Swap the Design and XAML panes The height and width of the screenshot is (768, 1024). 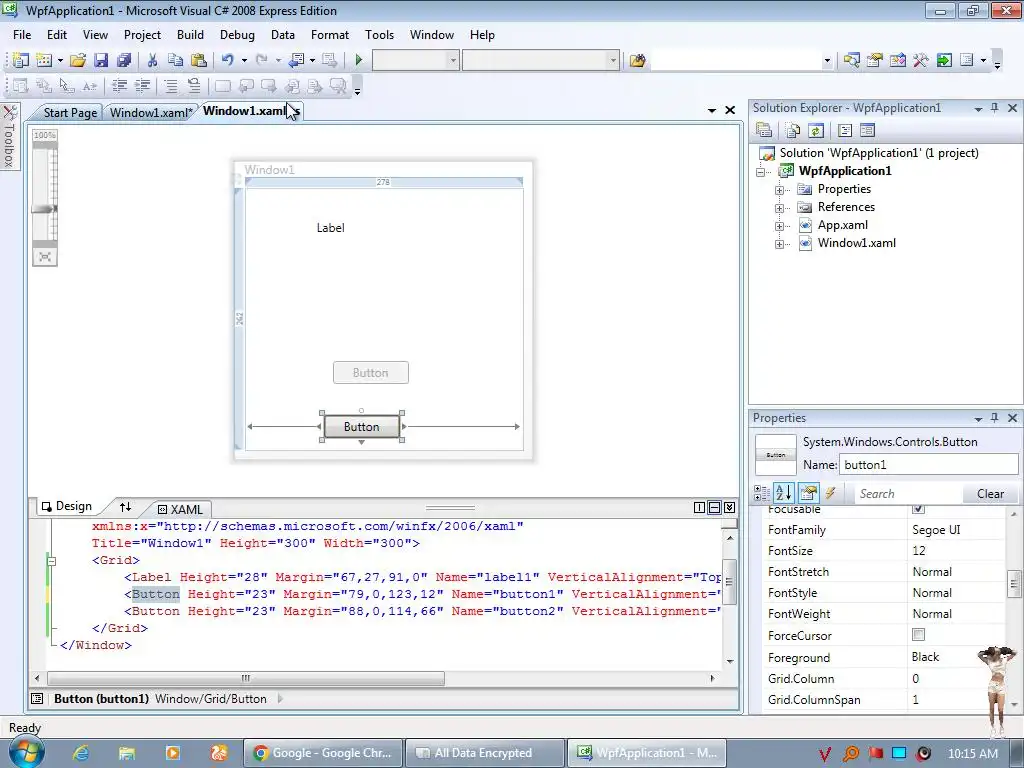pyautogui.click(x=125, y=507)
